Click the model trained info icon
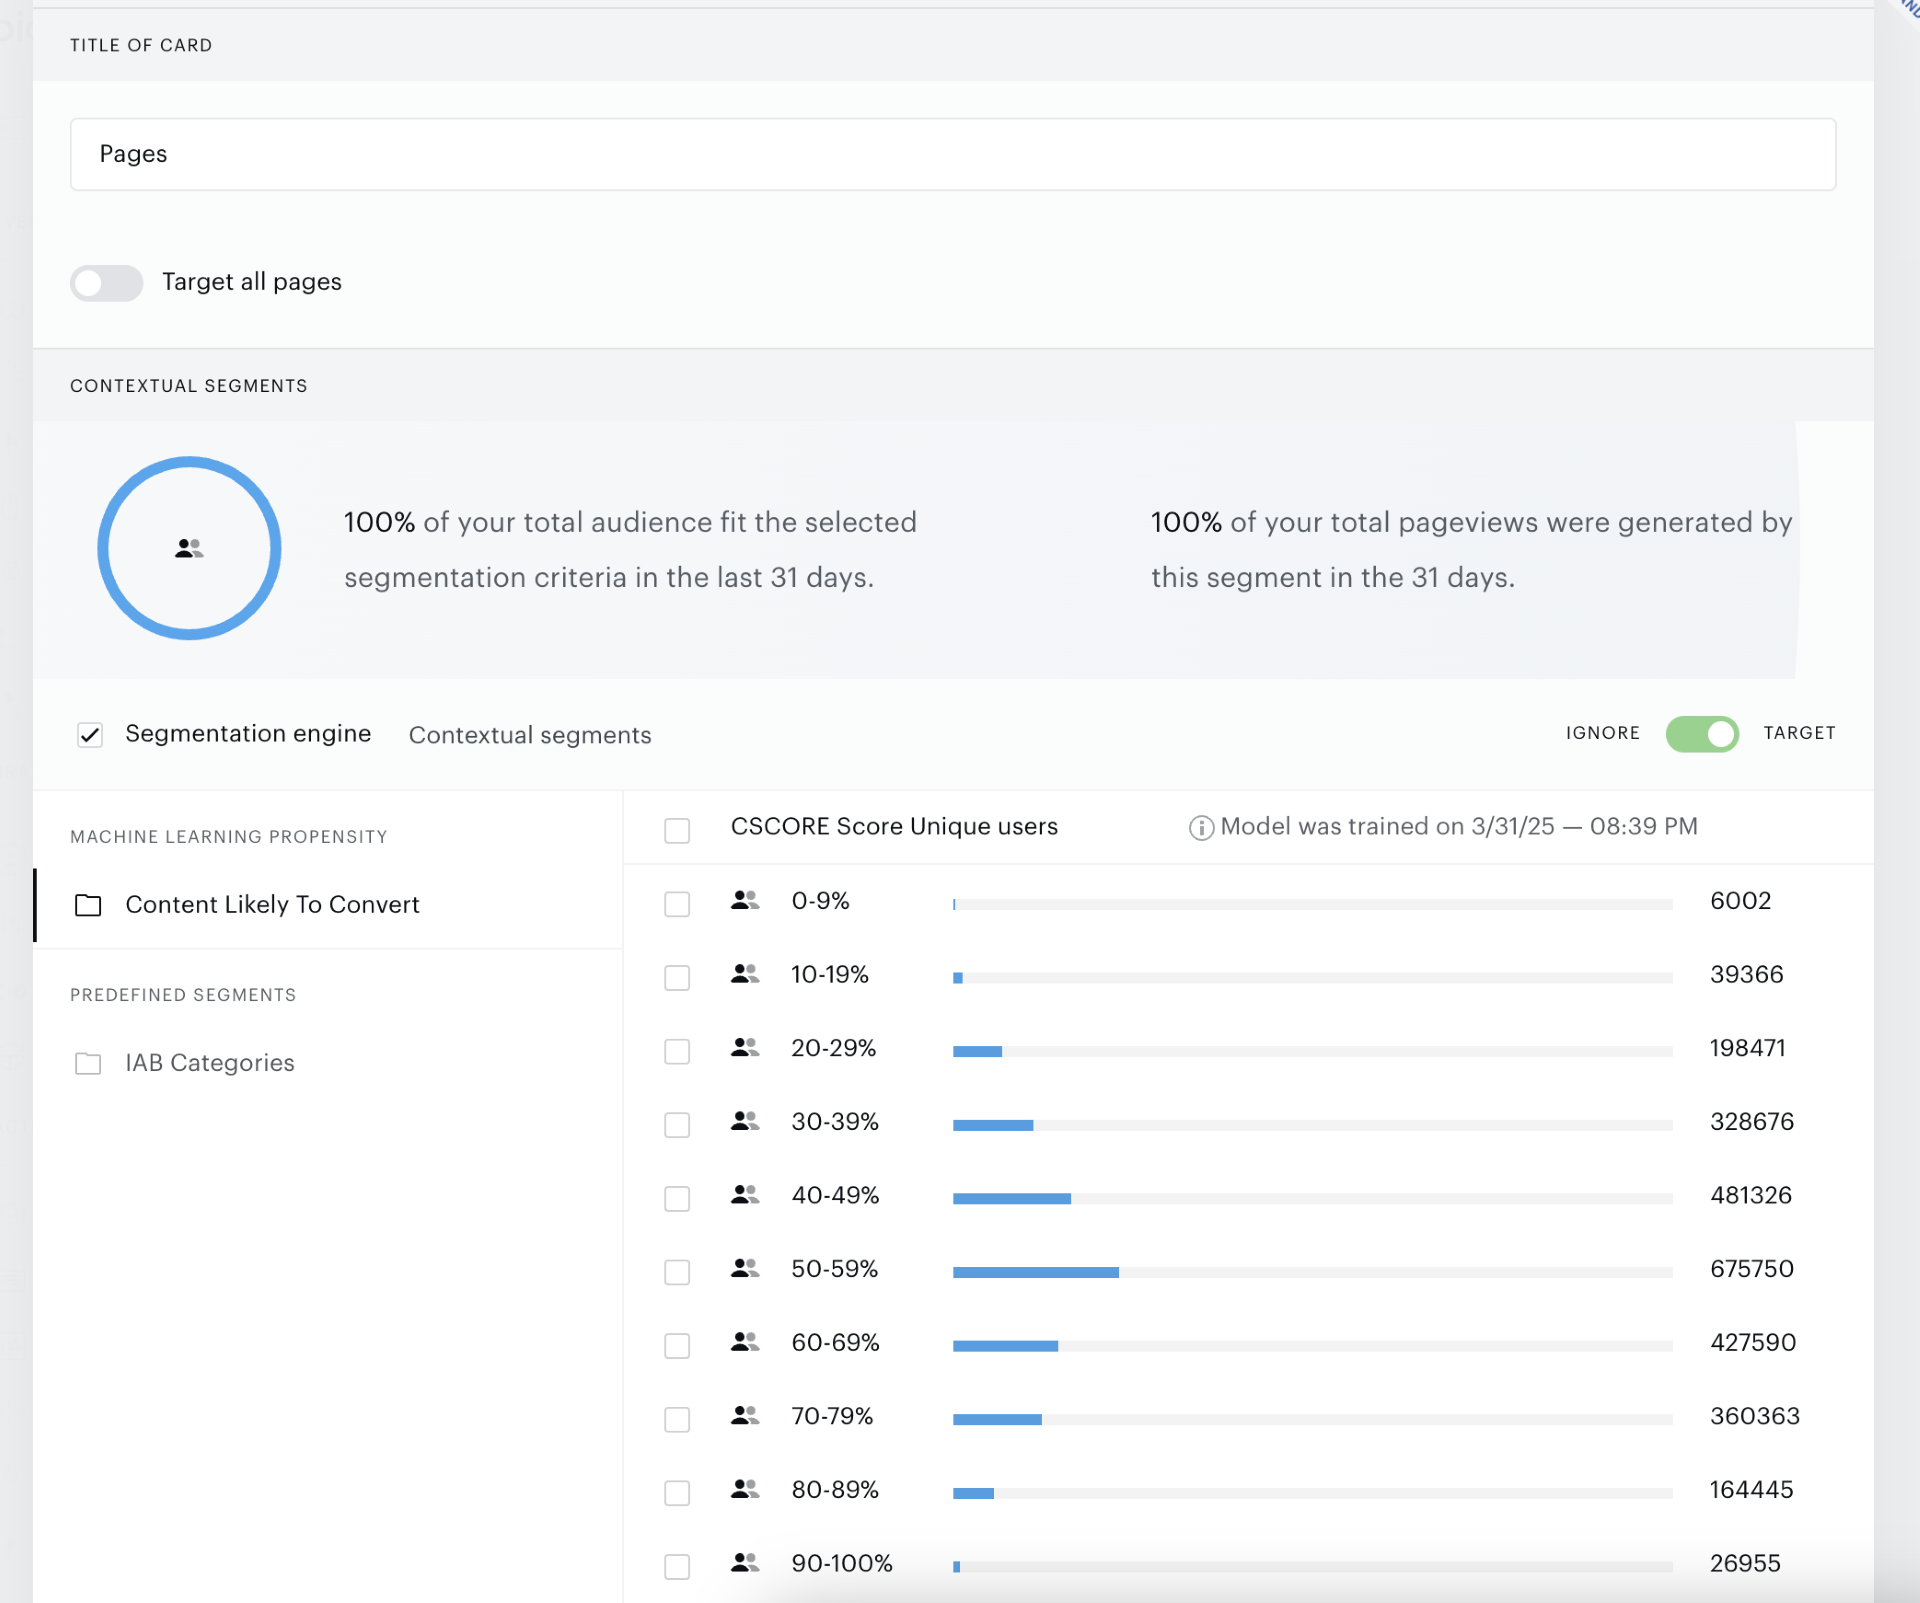 tap(1201, 828)
